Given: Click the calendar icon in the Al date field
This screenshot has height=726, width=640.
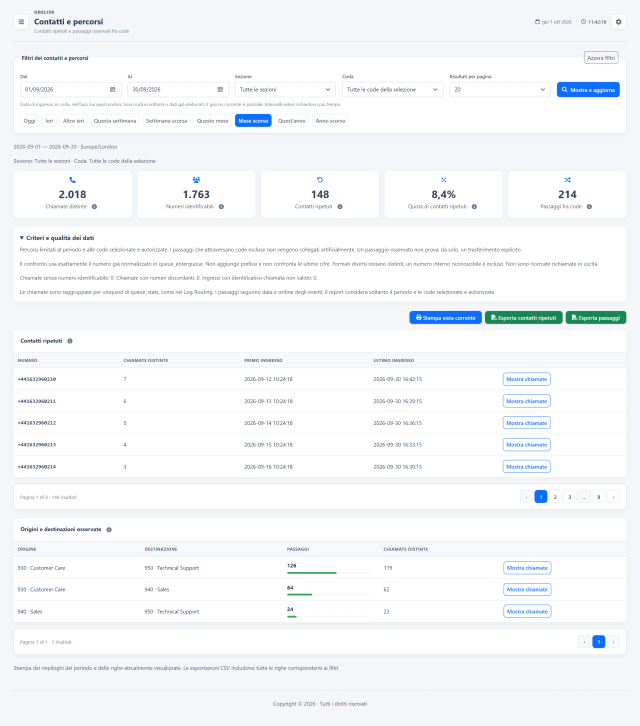Looking at the screenshot, I should [220, 89].
